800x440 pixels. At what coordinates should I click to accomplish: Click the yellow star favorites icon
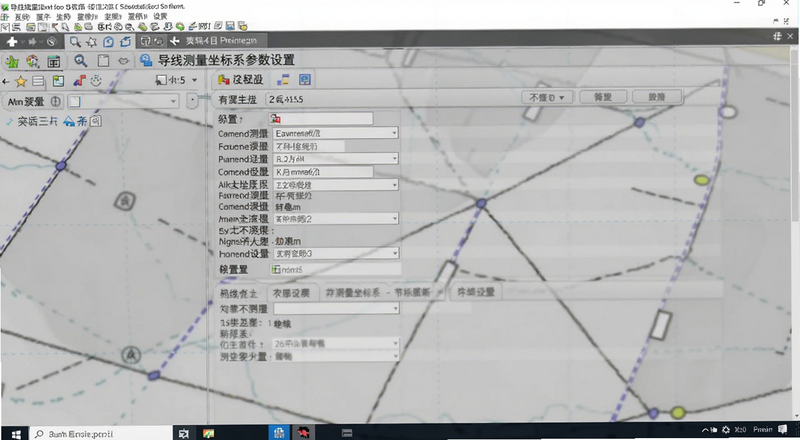tap(21, 81)
